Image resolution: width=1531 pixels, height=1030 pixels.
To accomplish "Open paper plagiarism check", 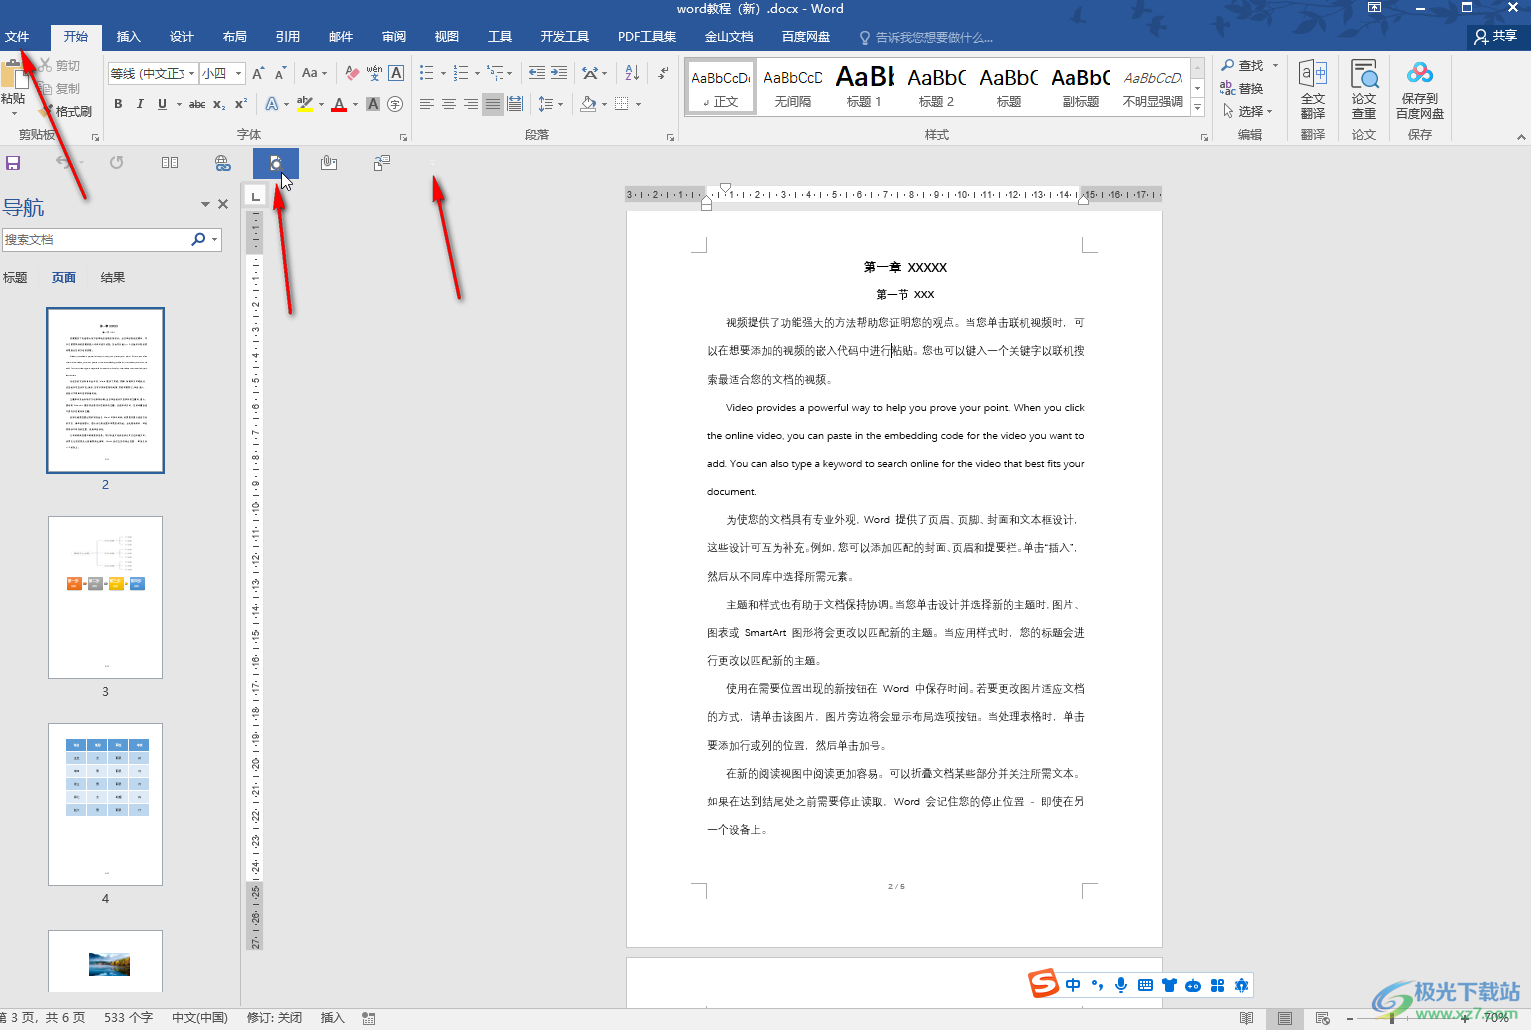I will pyautogui.click(x=1364, y=90).
